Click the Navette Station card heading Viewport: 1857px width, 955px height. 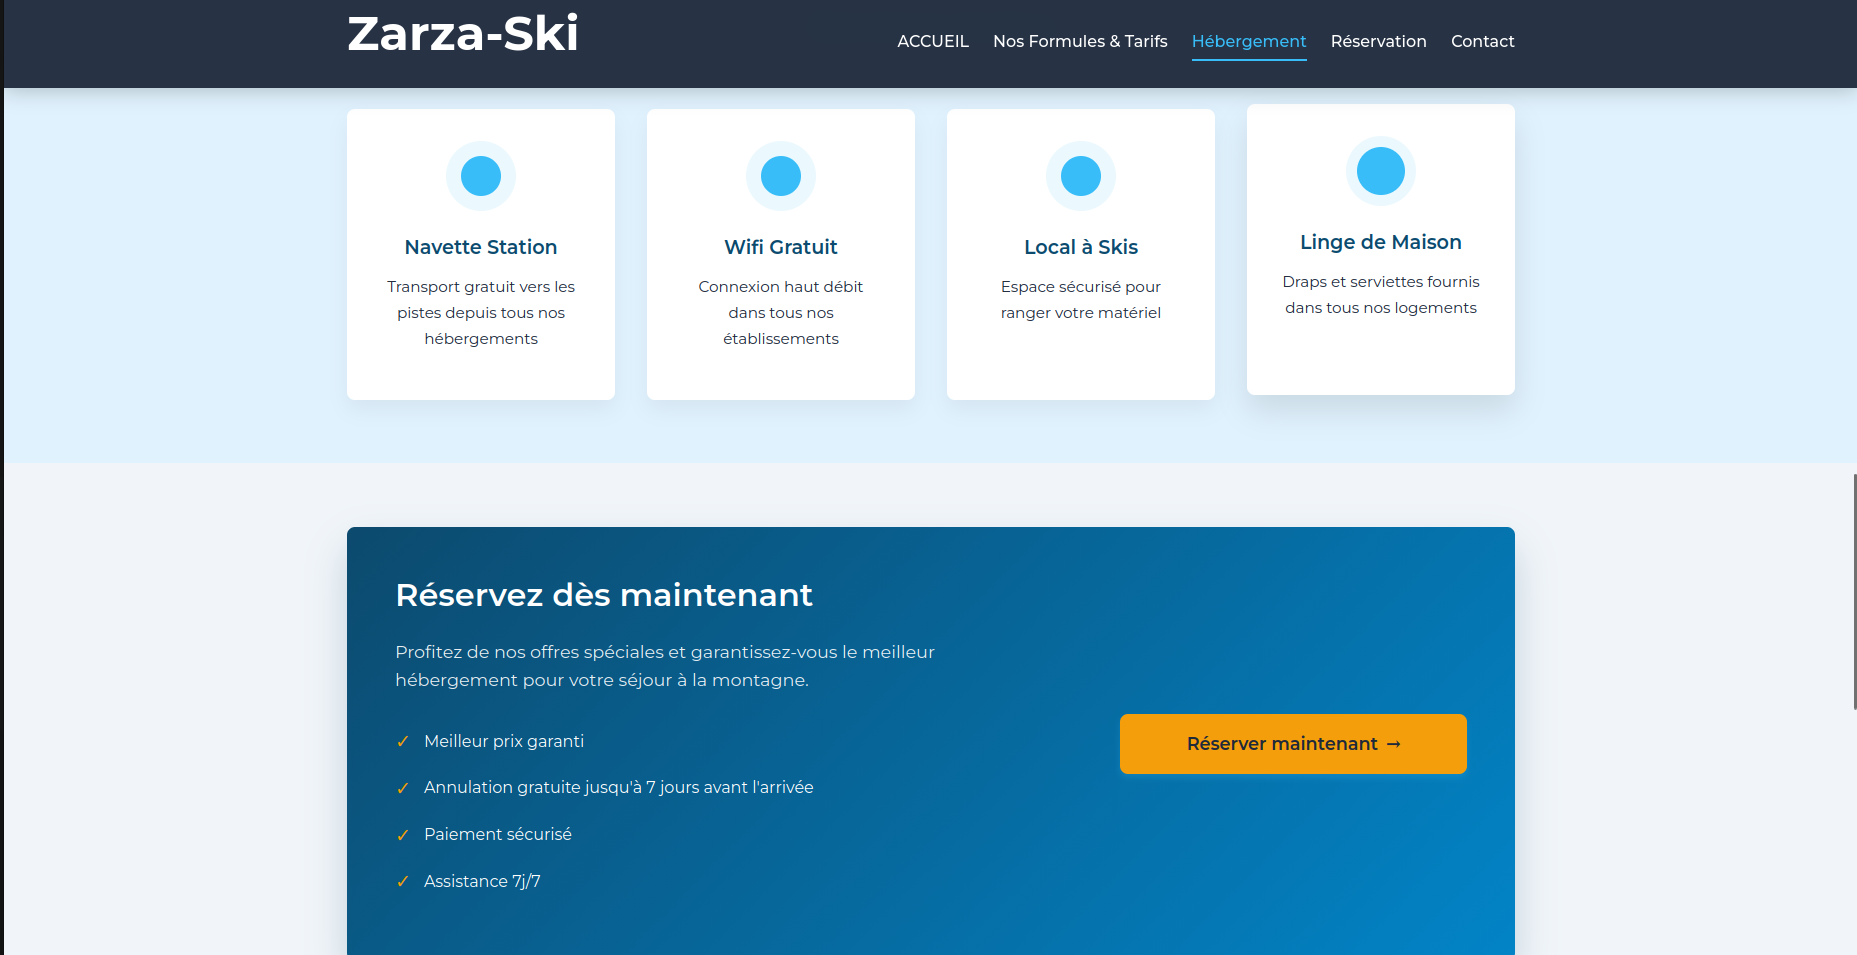(481, 247)
